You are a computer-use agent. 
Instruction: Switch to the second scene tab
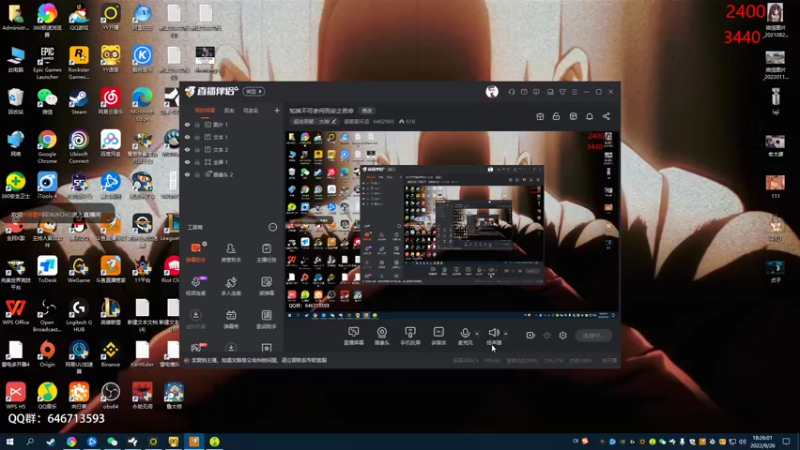coord(229,110)
